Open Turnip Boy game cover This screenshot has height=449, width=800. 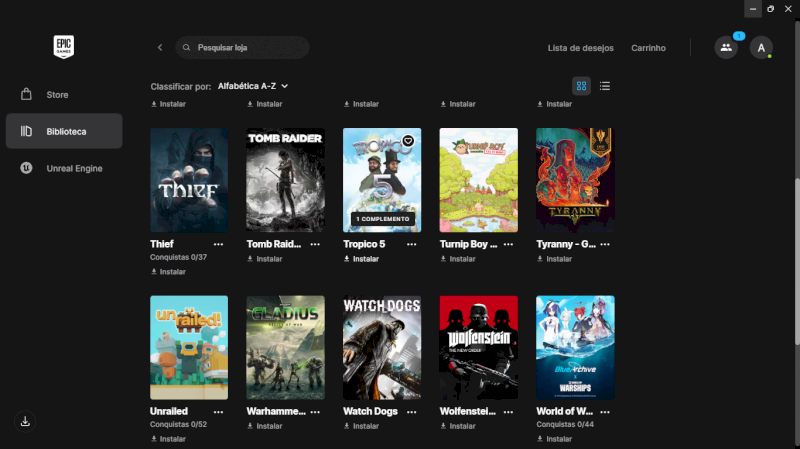479,180
